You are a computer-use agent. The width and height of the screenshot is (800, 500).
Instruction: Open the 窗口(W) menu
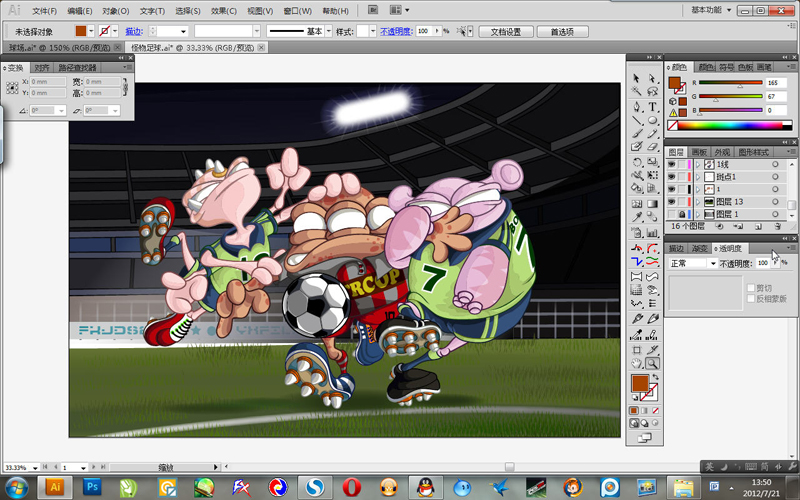point(297,11)
